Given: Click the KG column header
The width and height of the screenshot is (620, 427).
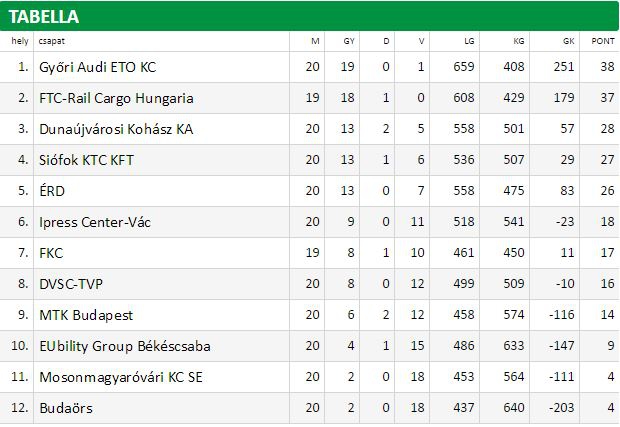Looking at the screenshot, I should point(519,41).
